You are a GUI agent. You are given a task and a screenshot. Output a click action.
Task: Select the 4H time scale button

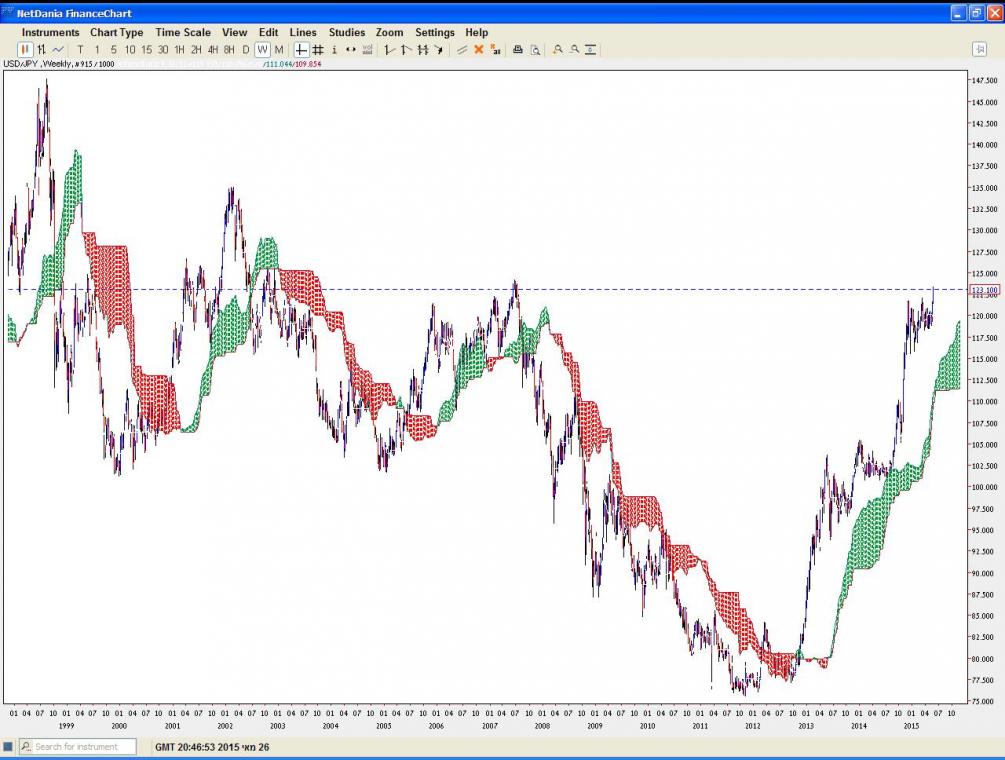coord(212,49)
